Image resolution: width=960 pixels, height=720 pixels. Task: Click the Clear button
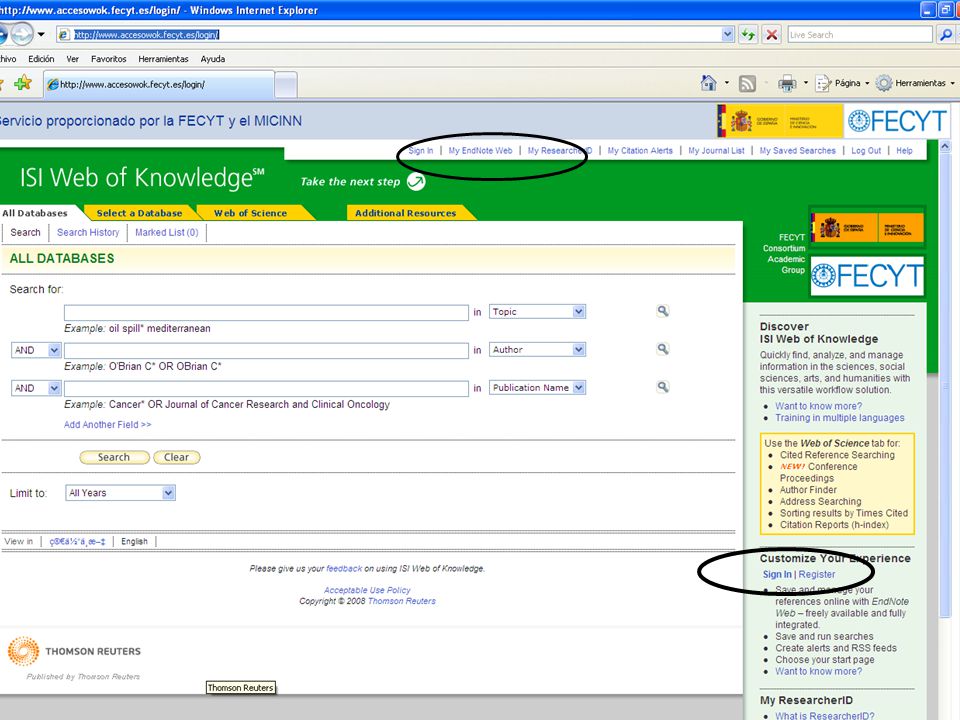(176, 457)
